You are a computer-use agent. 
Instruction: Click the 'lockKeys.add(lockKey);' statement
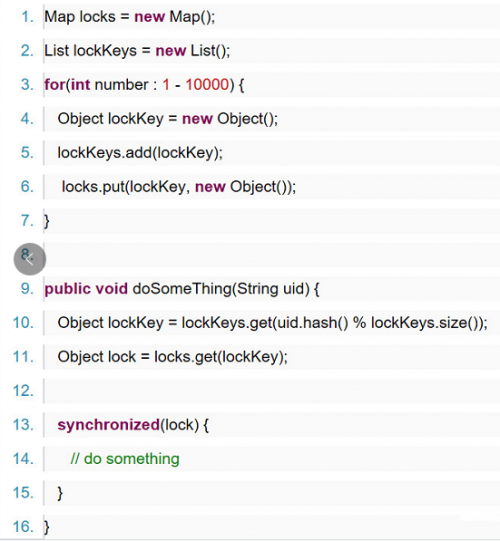[140, 153]
